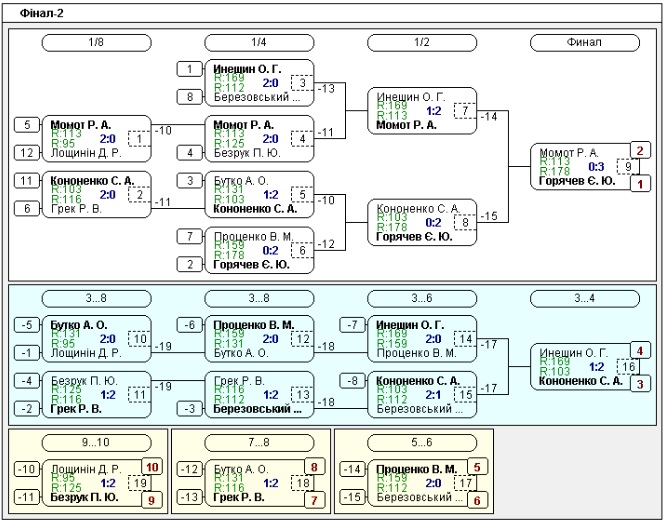The height and width of the screenshot is (521, 664).
Task: Click red place badge 10 for Лощинін
Action: click(x=152, y=467)
